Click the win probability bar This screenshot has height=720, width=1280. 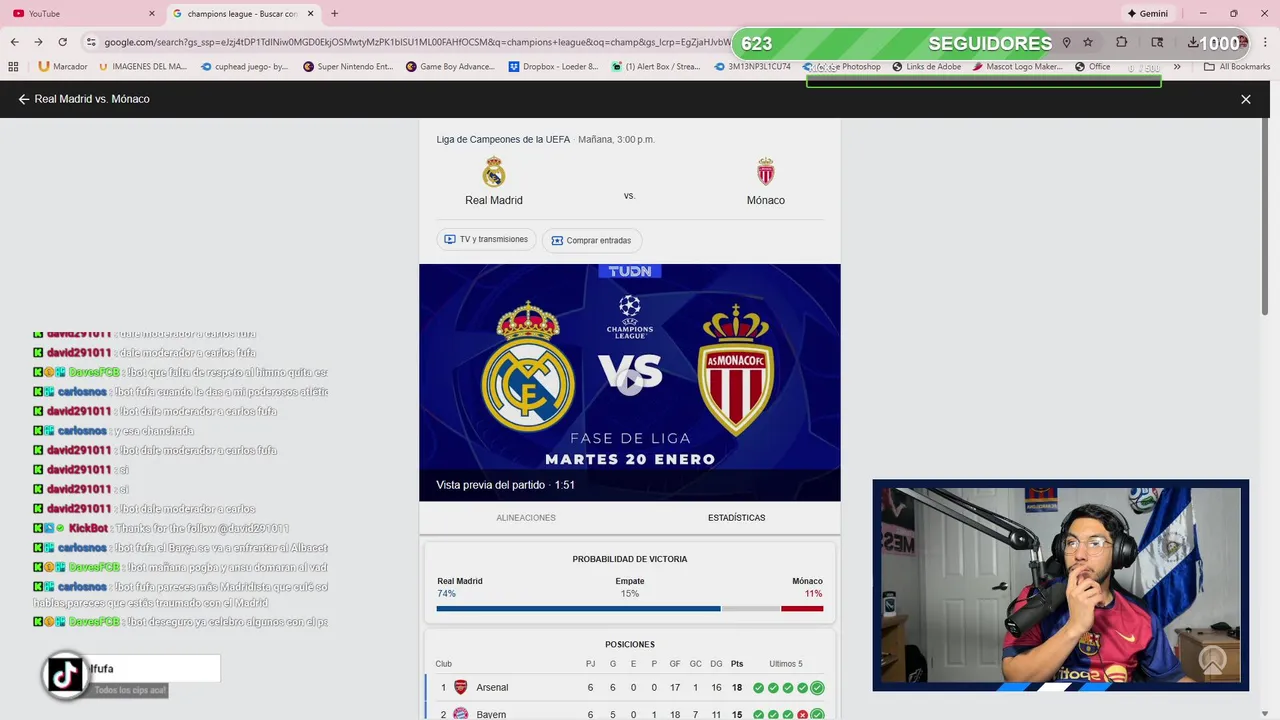(x=630, y=608)
